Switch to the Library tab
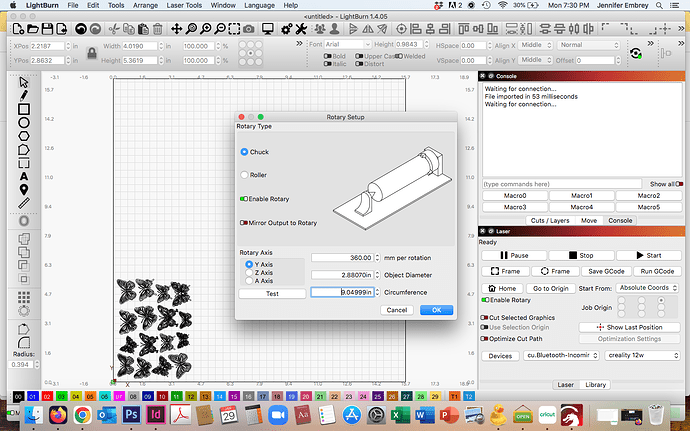Screen dimensions: 690x431 595,385
